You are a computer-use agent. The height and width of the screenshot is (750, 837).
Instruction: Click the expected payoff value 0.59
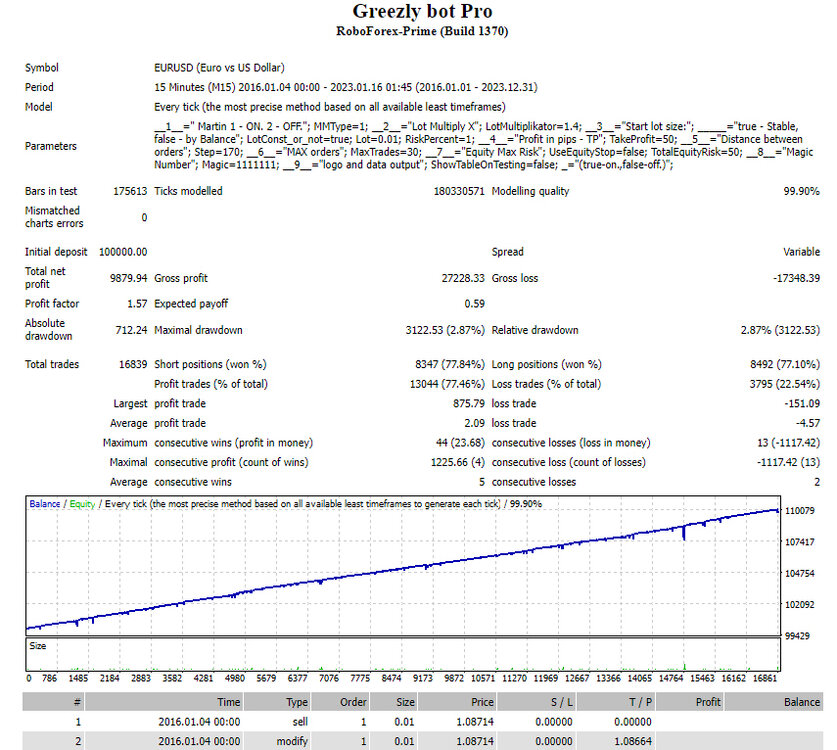(x=475, y=303)
